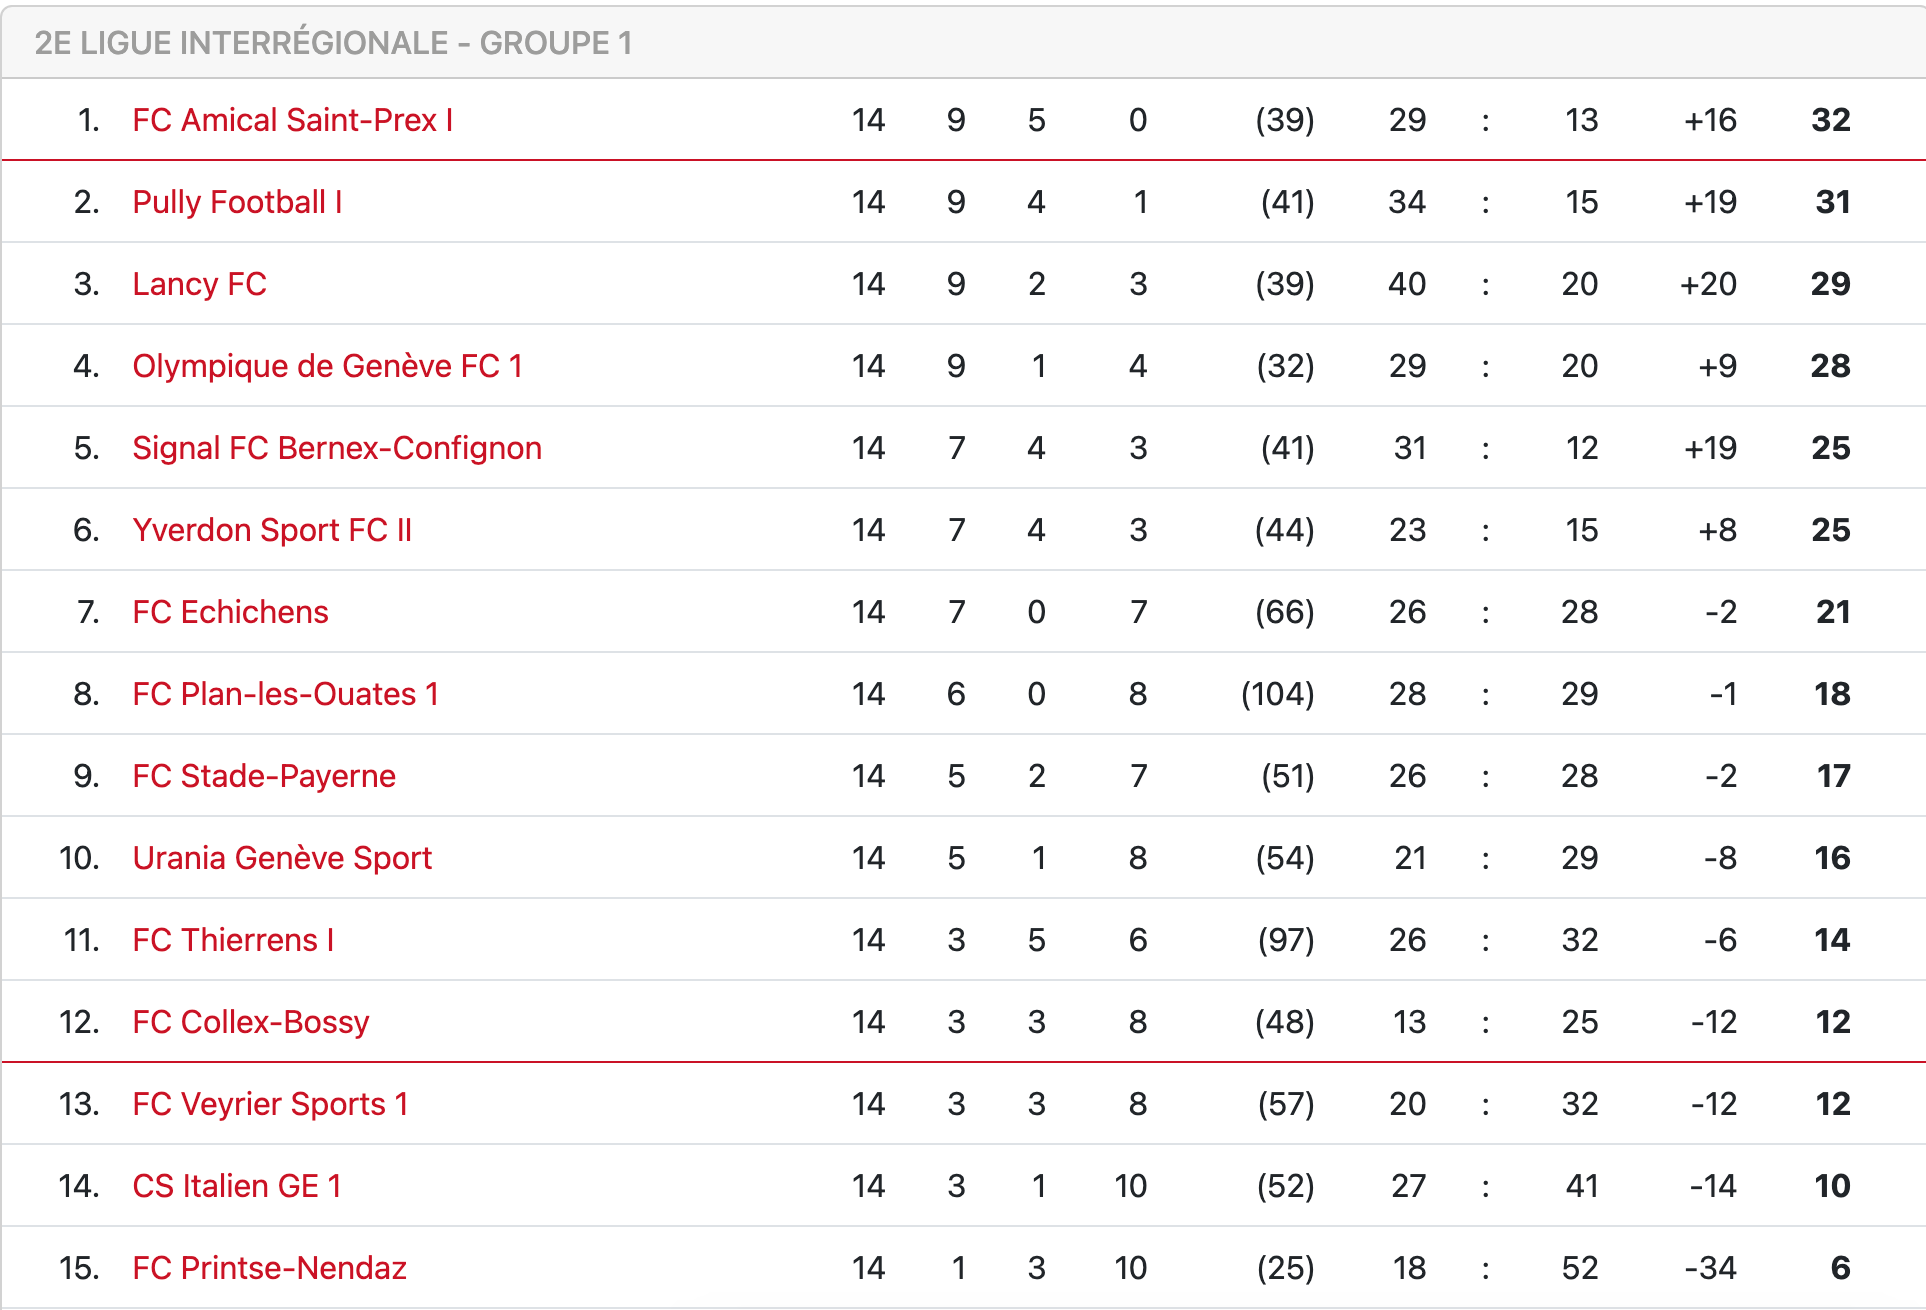The height and width of the screenshot is (1310, 1926).
Task: Select FC Veyrier Sports 1 link
Action: coord(270,1104)
